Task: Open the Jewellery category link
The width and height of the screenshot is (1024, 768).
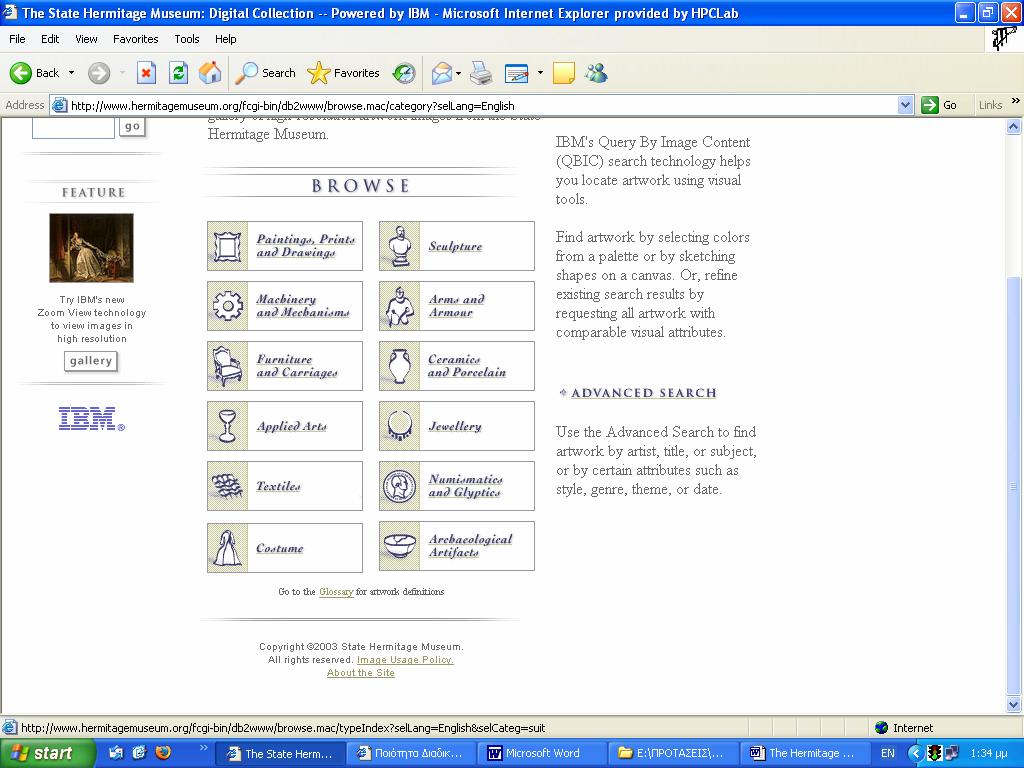Action: pos(455,426)
